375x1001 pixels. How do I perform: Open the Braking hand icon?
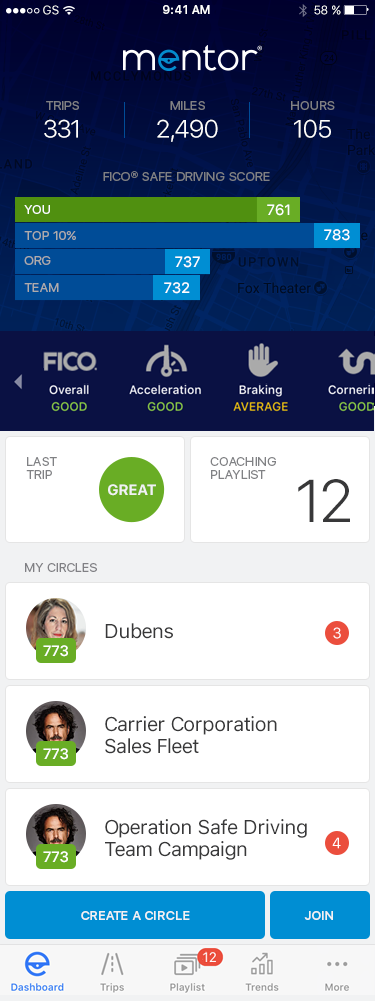pos(261,360)
